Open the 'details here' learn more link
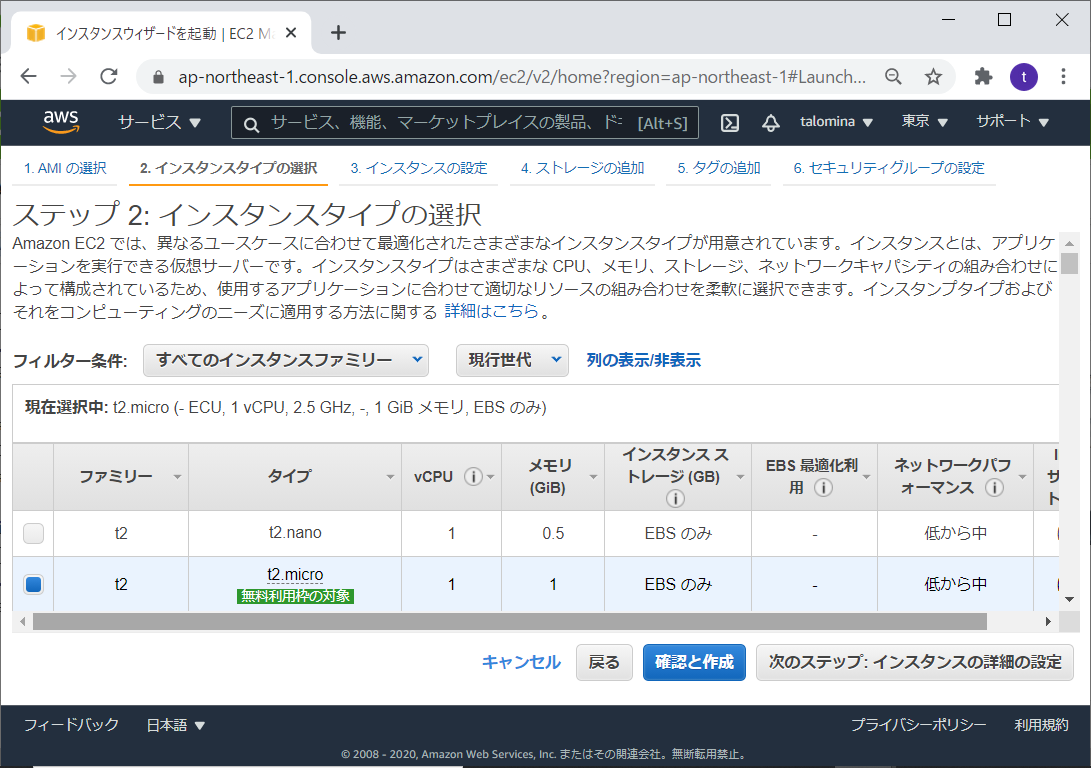 coord(491,311)
